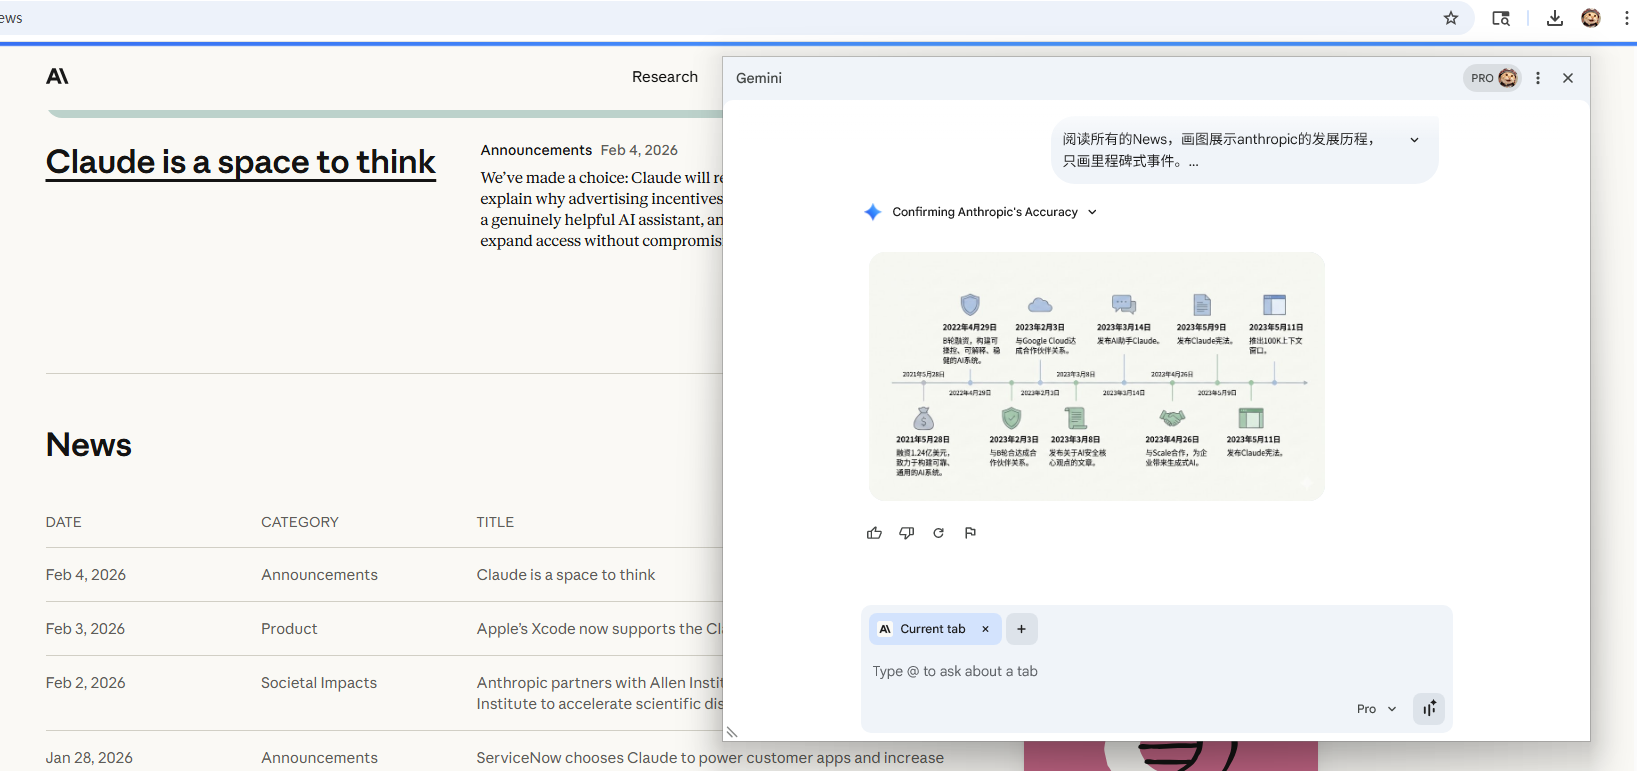Open Apple's Xcode now supports news article

599,629
